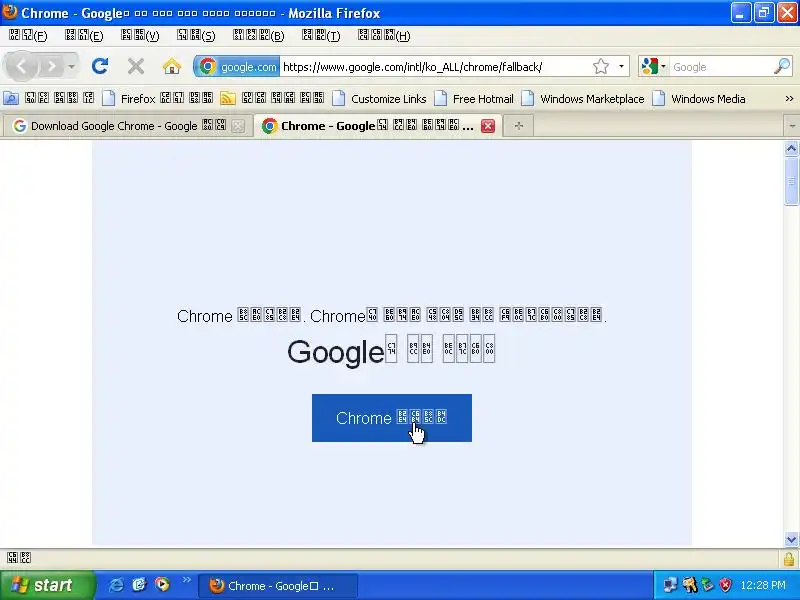The height and width of the screenshot is (600, 800).
Task: Bookmark this page with the star
Action: pos(601,66)
